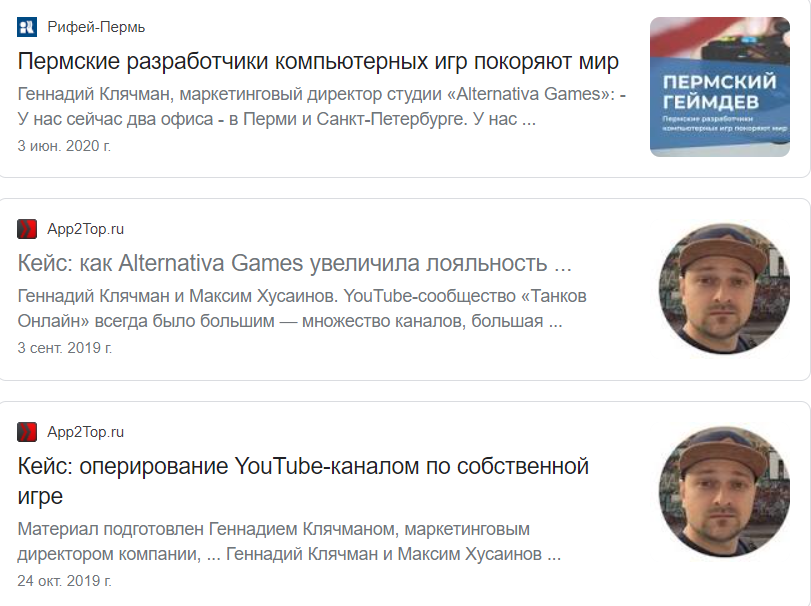Click round photo thumbnail in the bottom card

[x=719, y=492]
